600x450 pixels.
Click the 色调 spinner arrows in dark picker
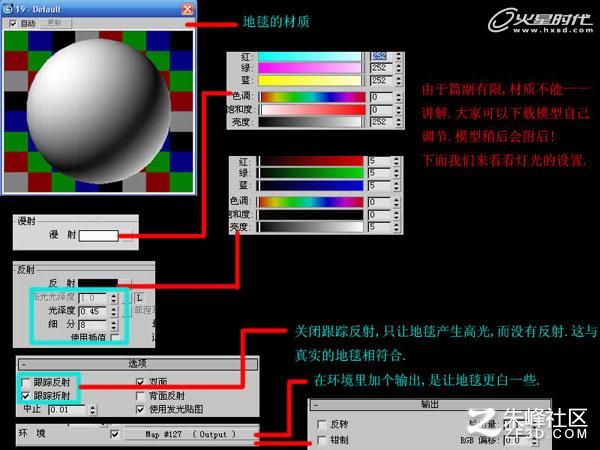(x=396, y=202)
